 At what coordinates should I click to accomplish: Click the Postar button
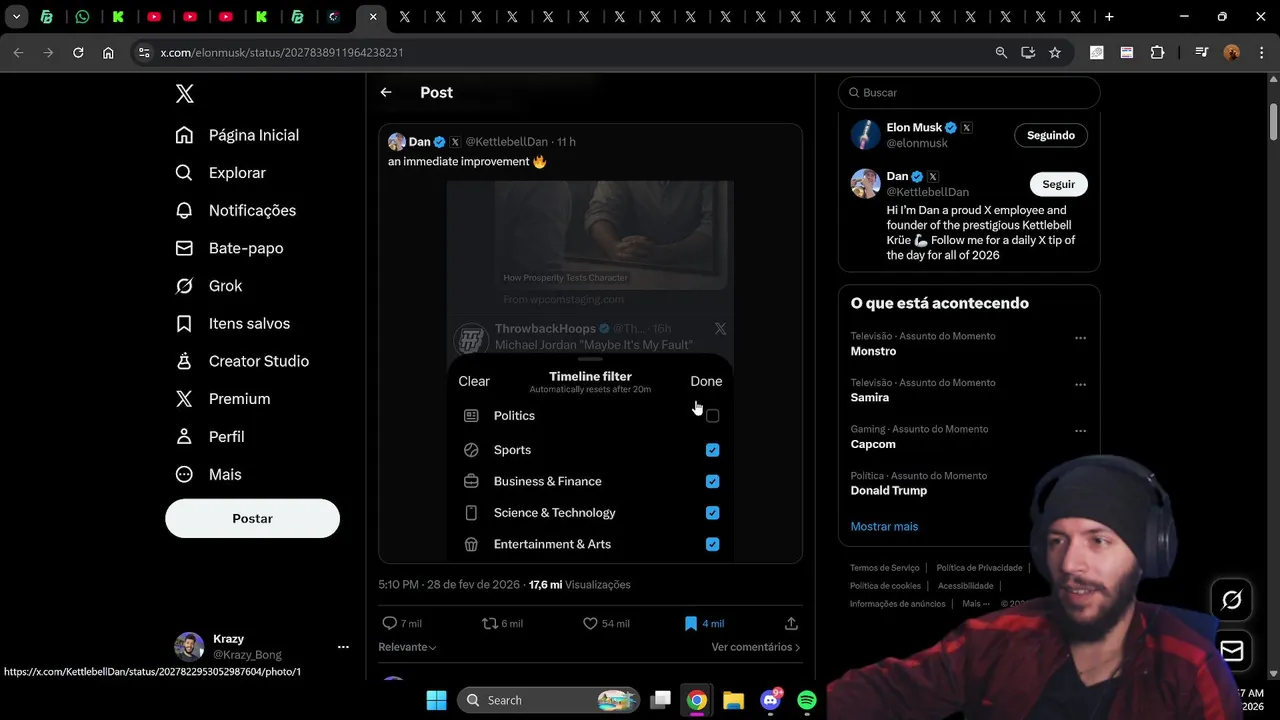[x=252, y=518]
